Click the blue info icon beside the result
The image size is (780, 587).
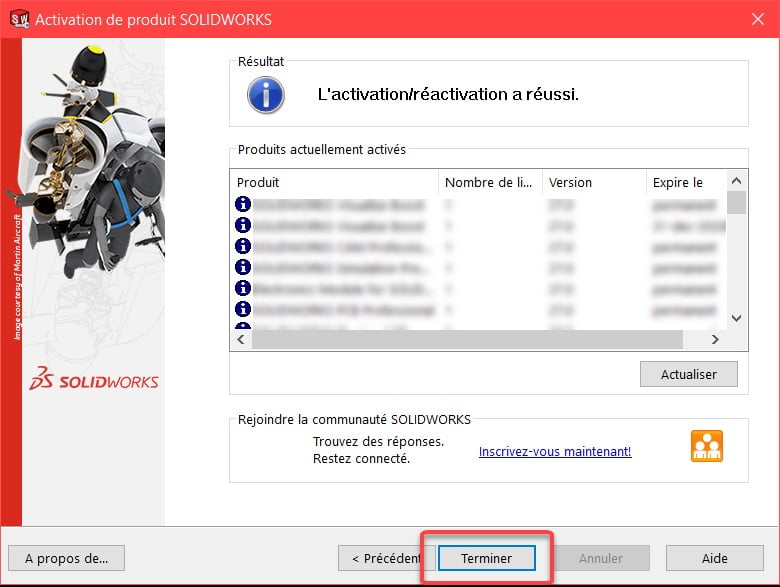[266, 95]
